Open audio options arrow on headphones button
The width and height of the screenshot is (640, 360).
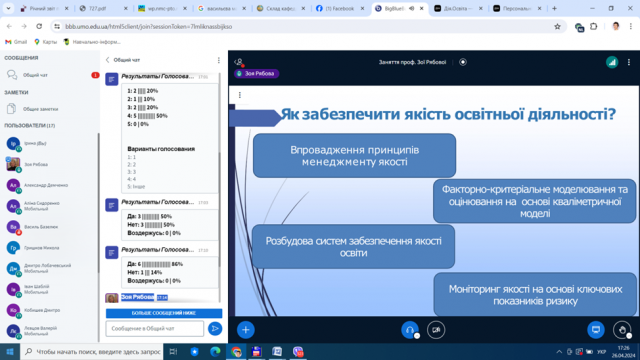417,336
